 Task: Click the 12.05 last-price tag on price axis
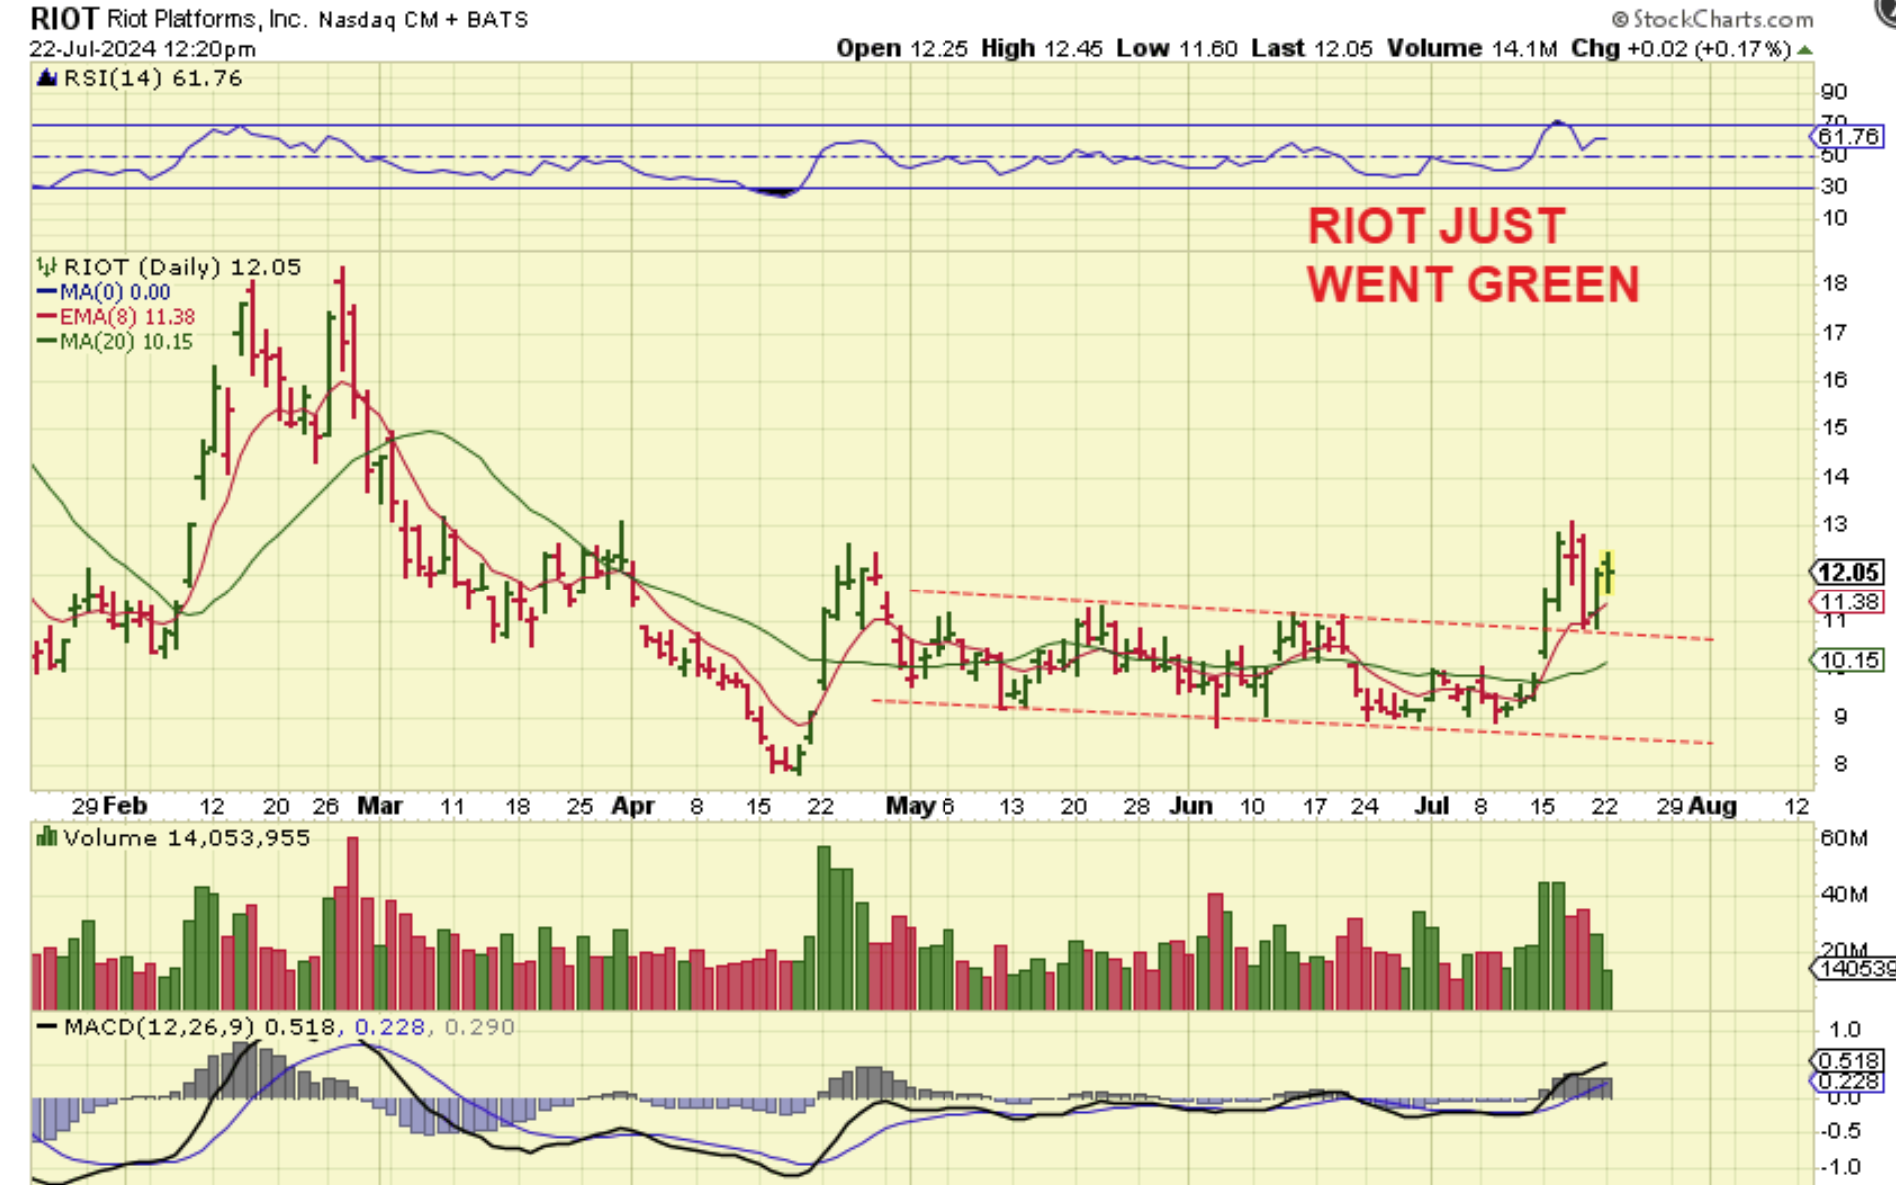coord(1848,572)
